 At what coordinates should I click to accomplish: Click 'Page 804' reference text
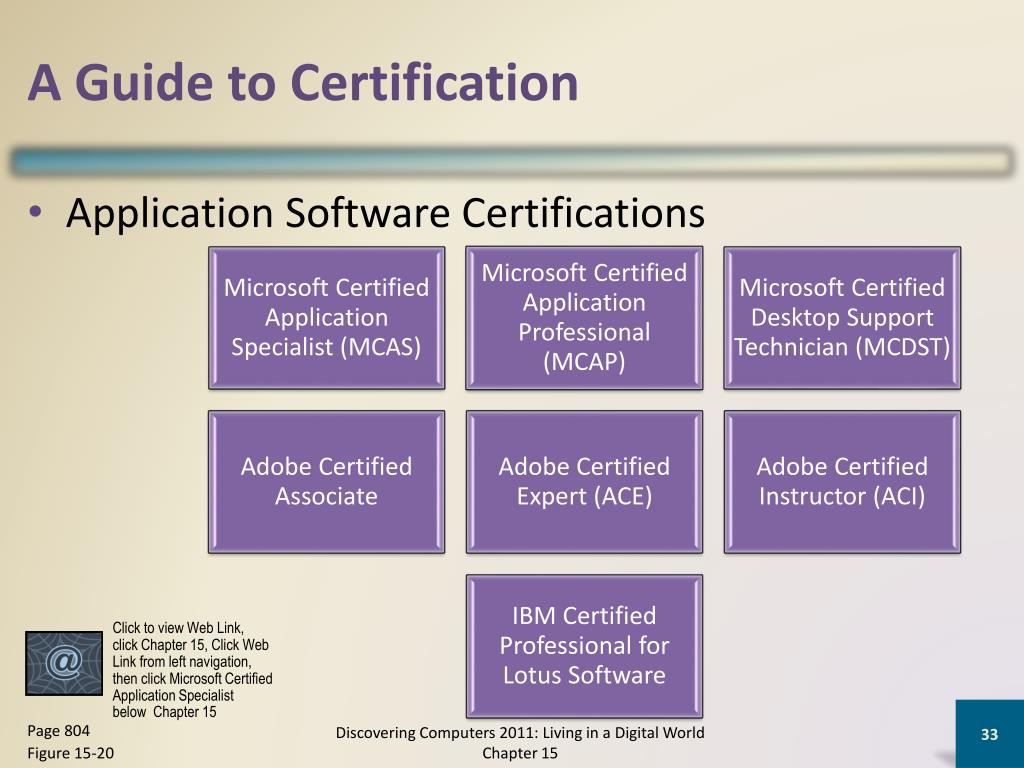point(58,731)
